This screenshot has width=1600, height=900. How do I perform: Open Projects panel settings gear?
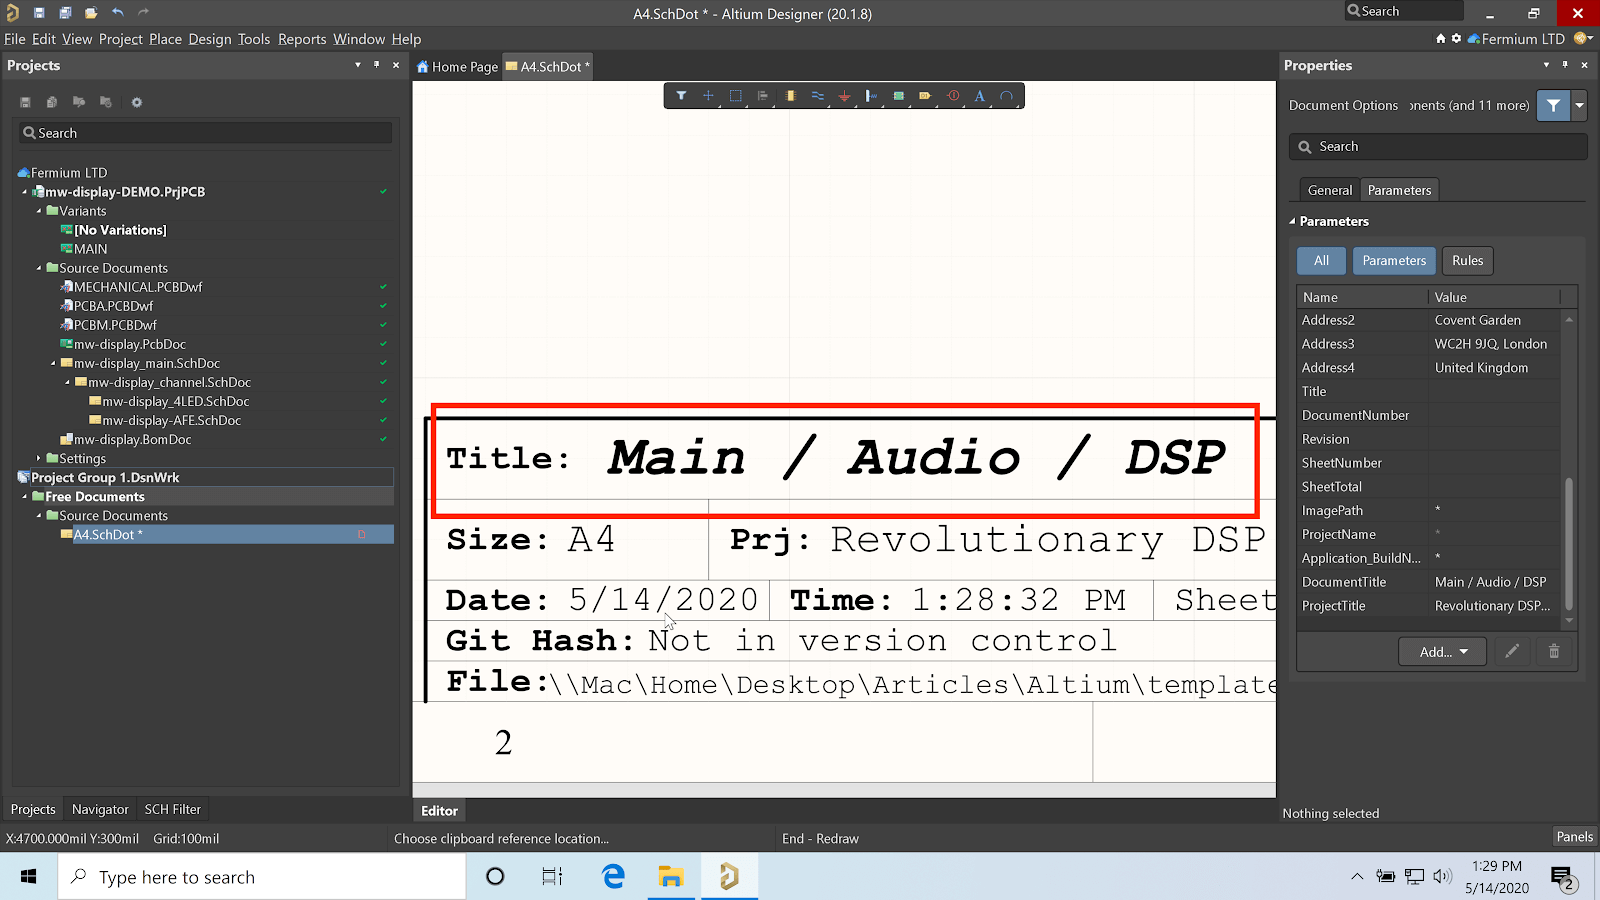click(137, 102)
